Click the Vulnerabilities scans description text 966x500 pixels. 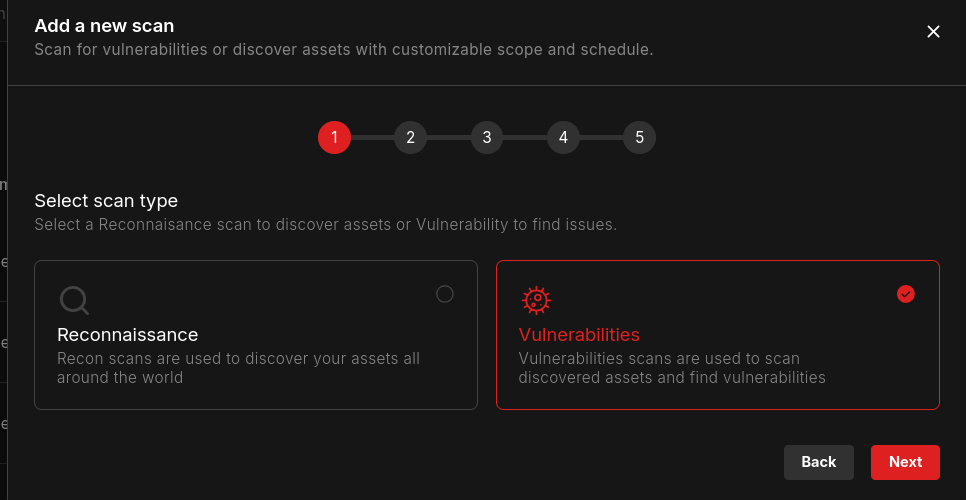pyautogui.click(x=672, y=368)
